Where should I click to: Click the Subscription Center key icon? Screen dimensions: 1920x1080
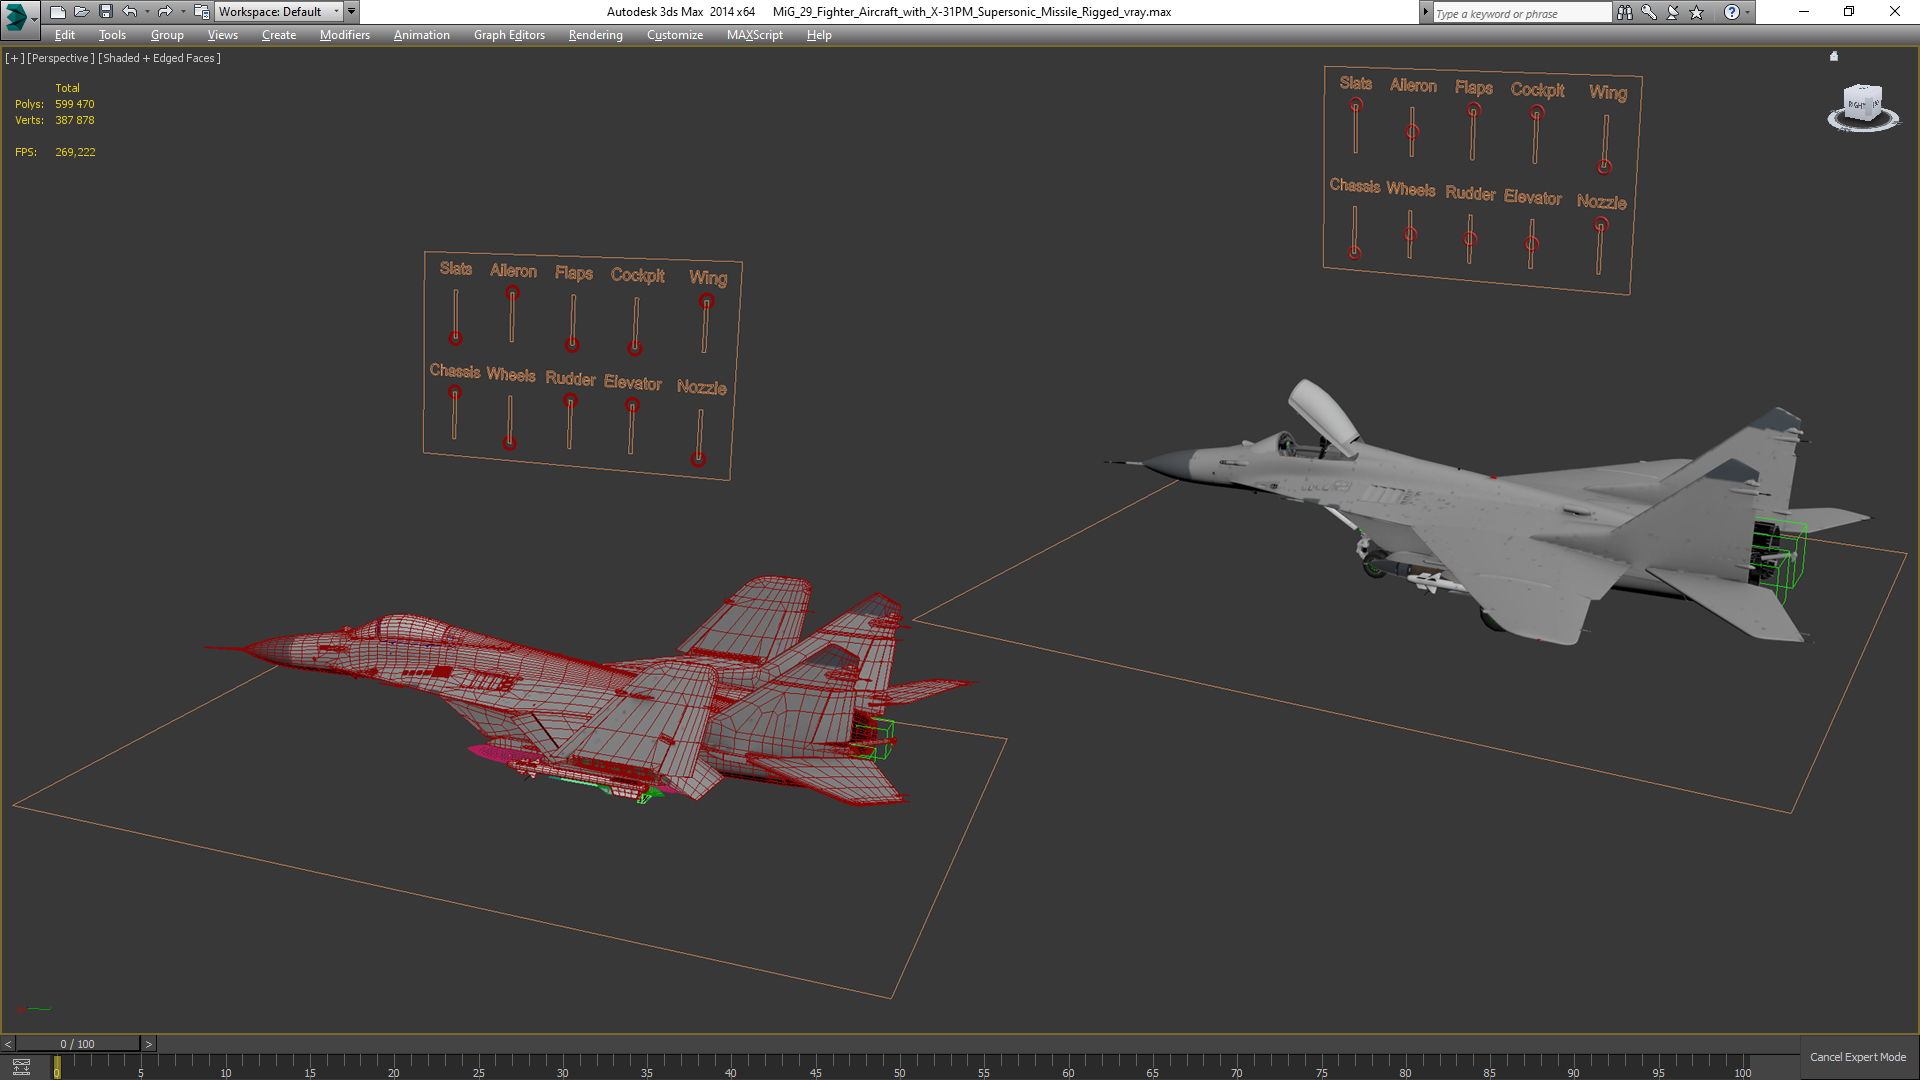coord(1649,12)
